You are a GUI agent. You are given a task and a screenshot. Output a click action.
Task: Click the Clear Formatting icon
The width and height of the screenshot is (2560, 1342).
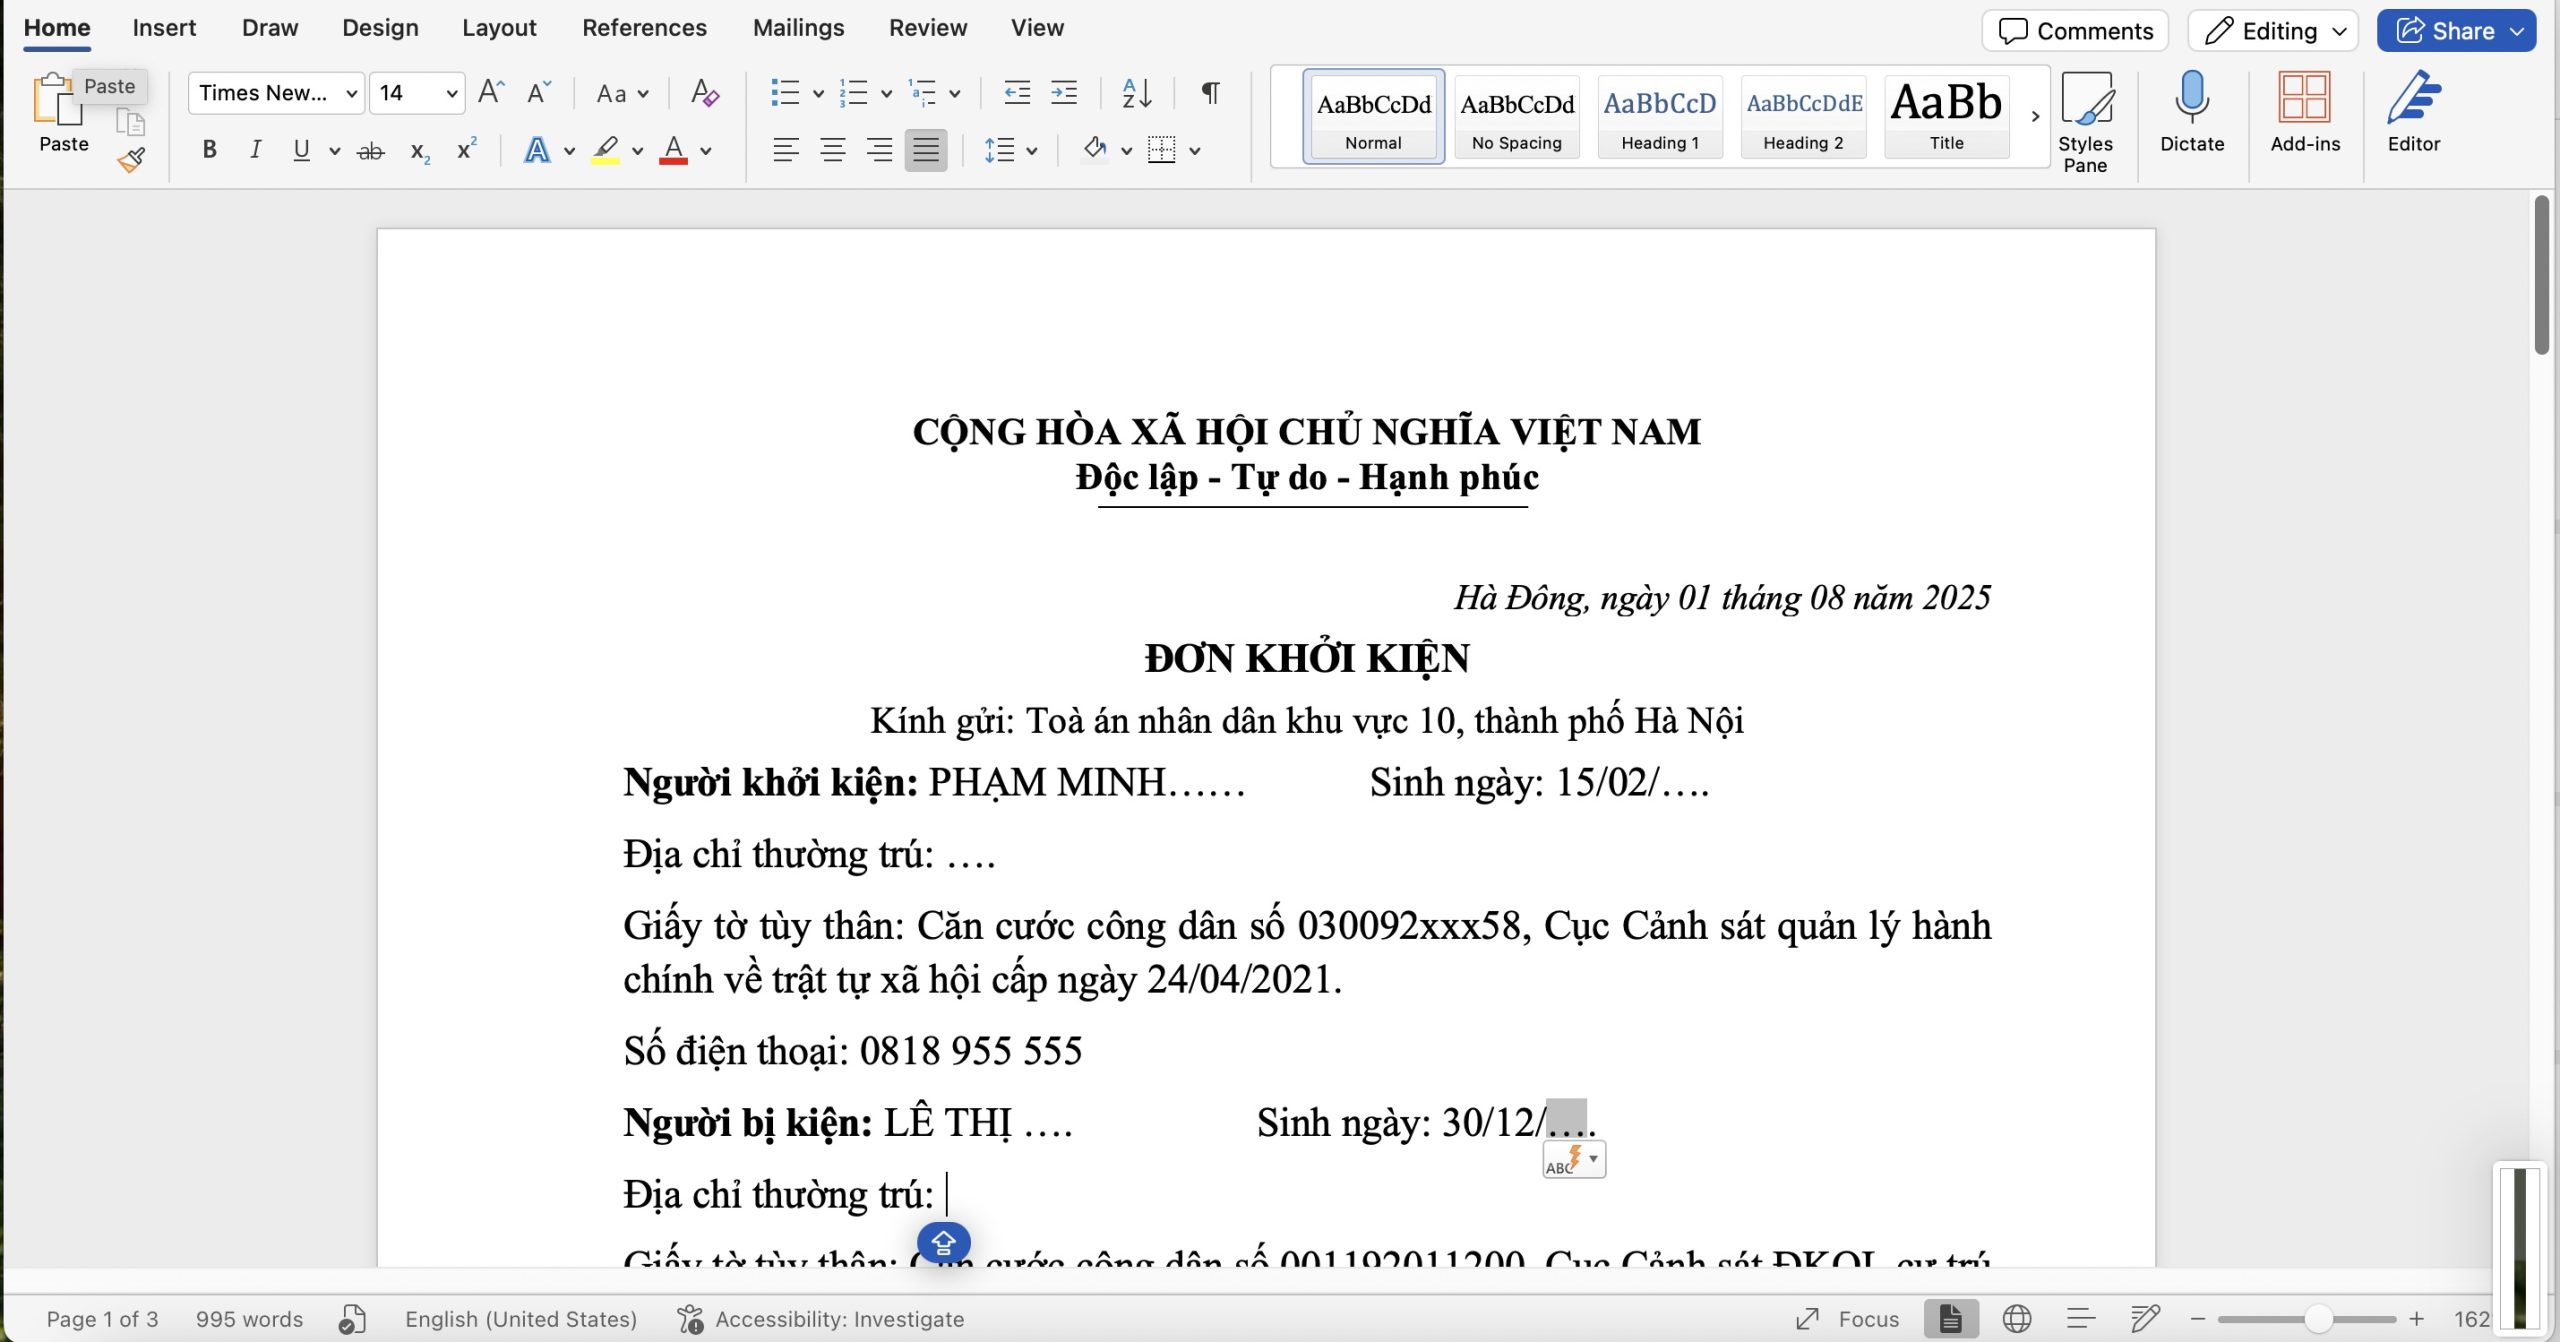(x=705, y=93)
